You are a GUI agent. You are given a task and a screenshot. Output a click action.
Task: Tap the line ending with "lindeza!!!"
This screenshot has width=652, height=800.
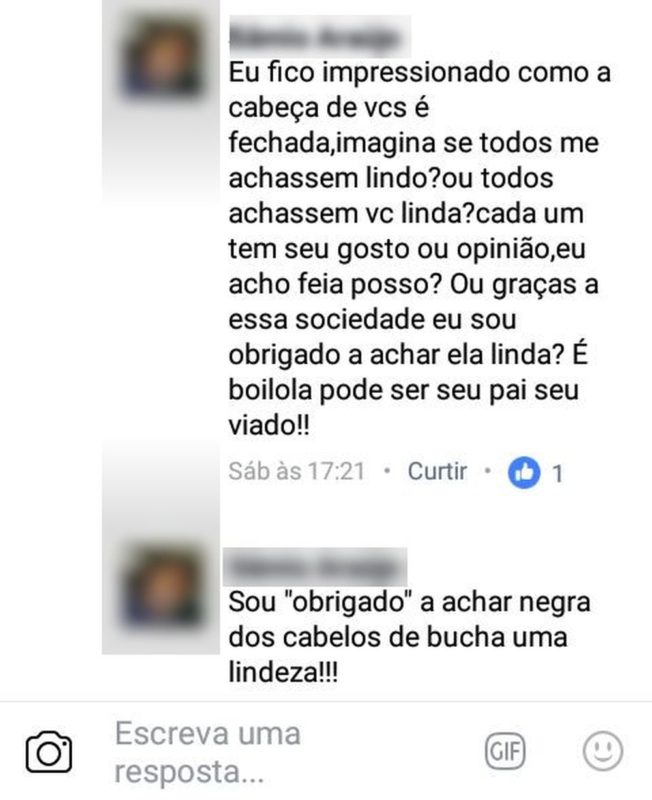point(283,672)
